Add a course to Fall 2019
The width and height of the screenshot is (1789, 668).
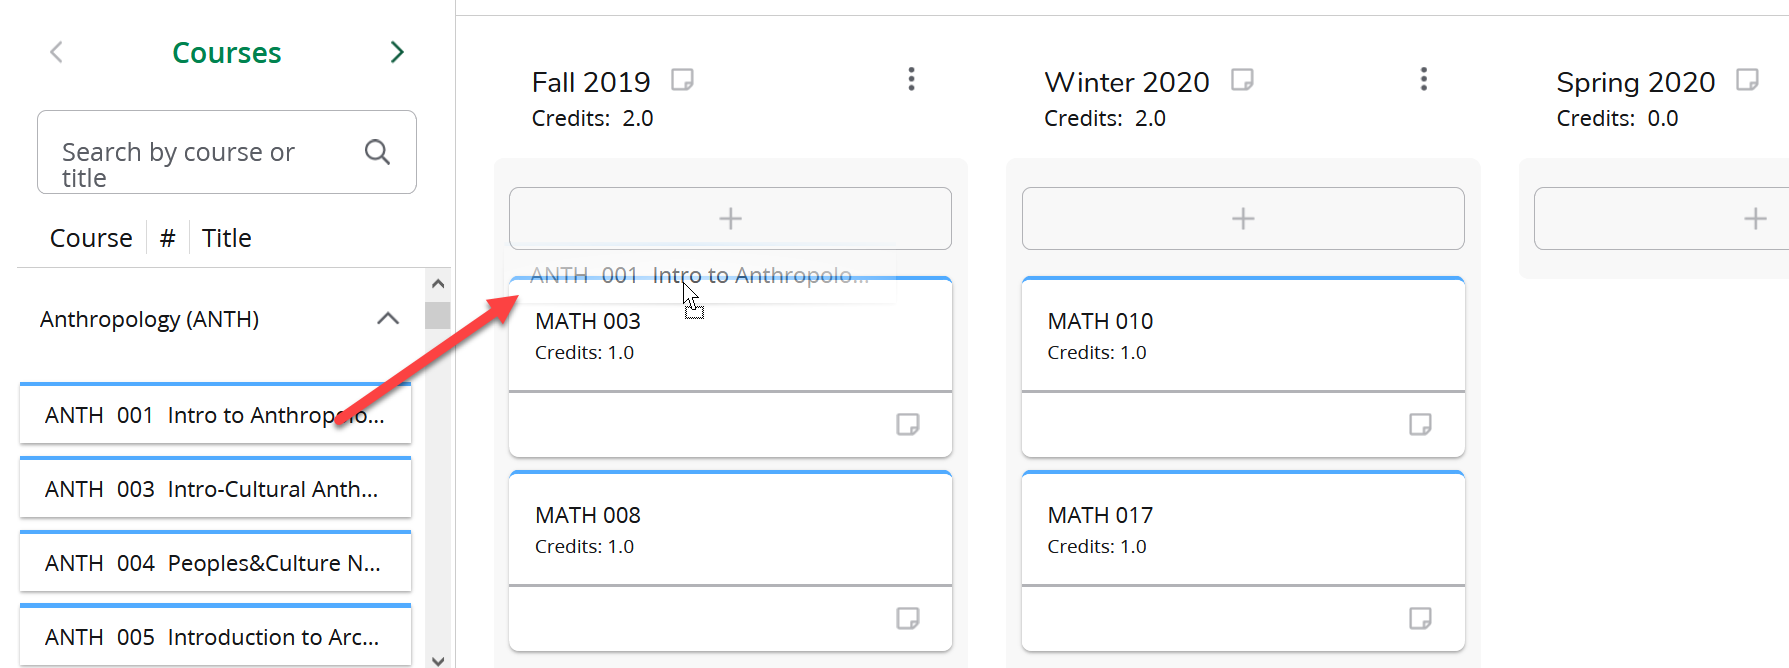point(730,218)
